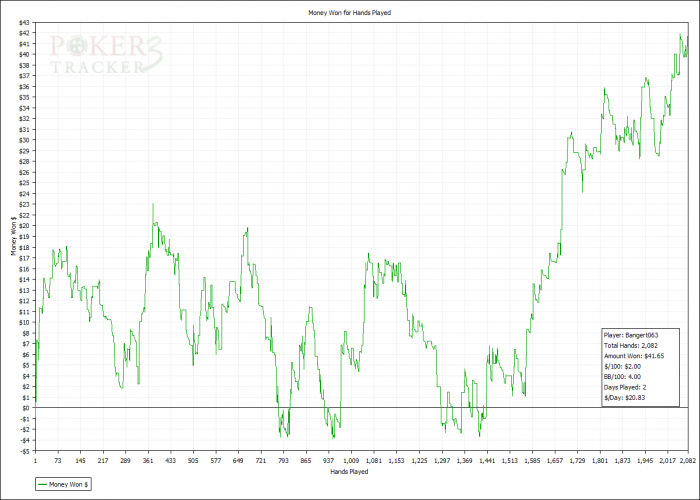Click the '$20' y-axis tick label
The image size is (700, 500).
(24, 226)
